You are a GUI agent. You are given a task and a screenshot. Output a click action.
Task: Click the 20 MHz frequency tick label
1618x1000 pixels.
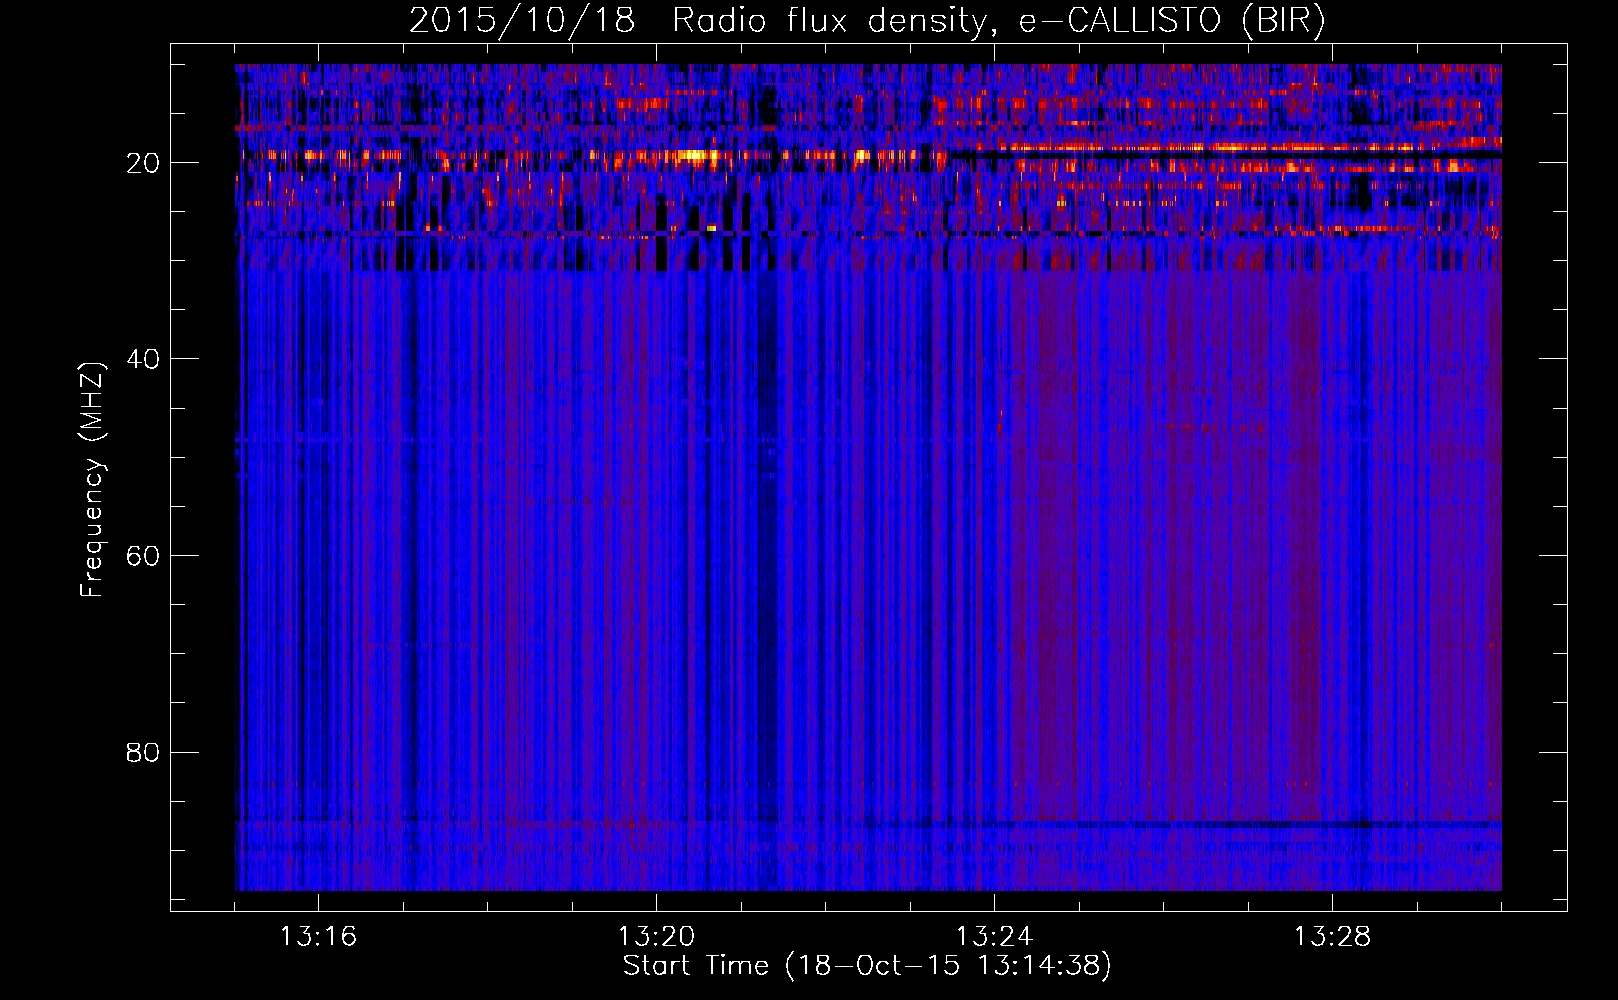pos(144,163)
